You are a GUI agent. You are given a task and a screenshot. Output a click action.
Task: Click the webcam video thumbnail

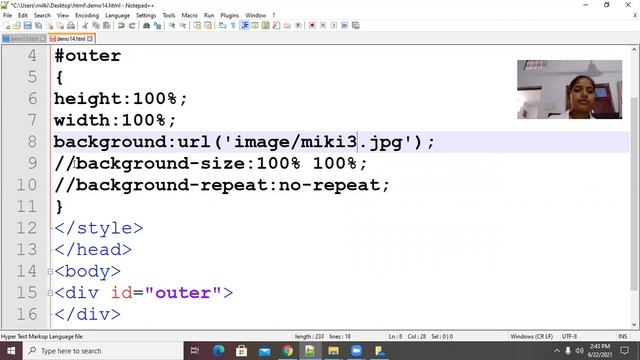[569, 89]
